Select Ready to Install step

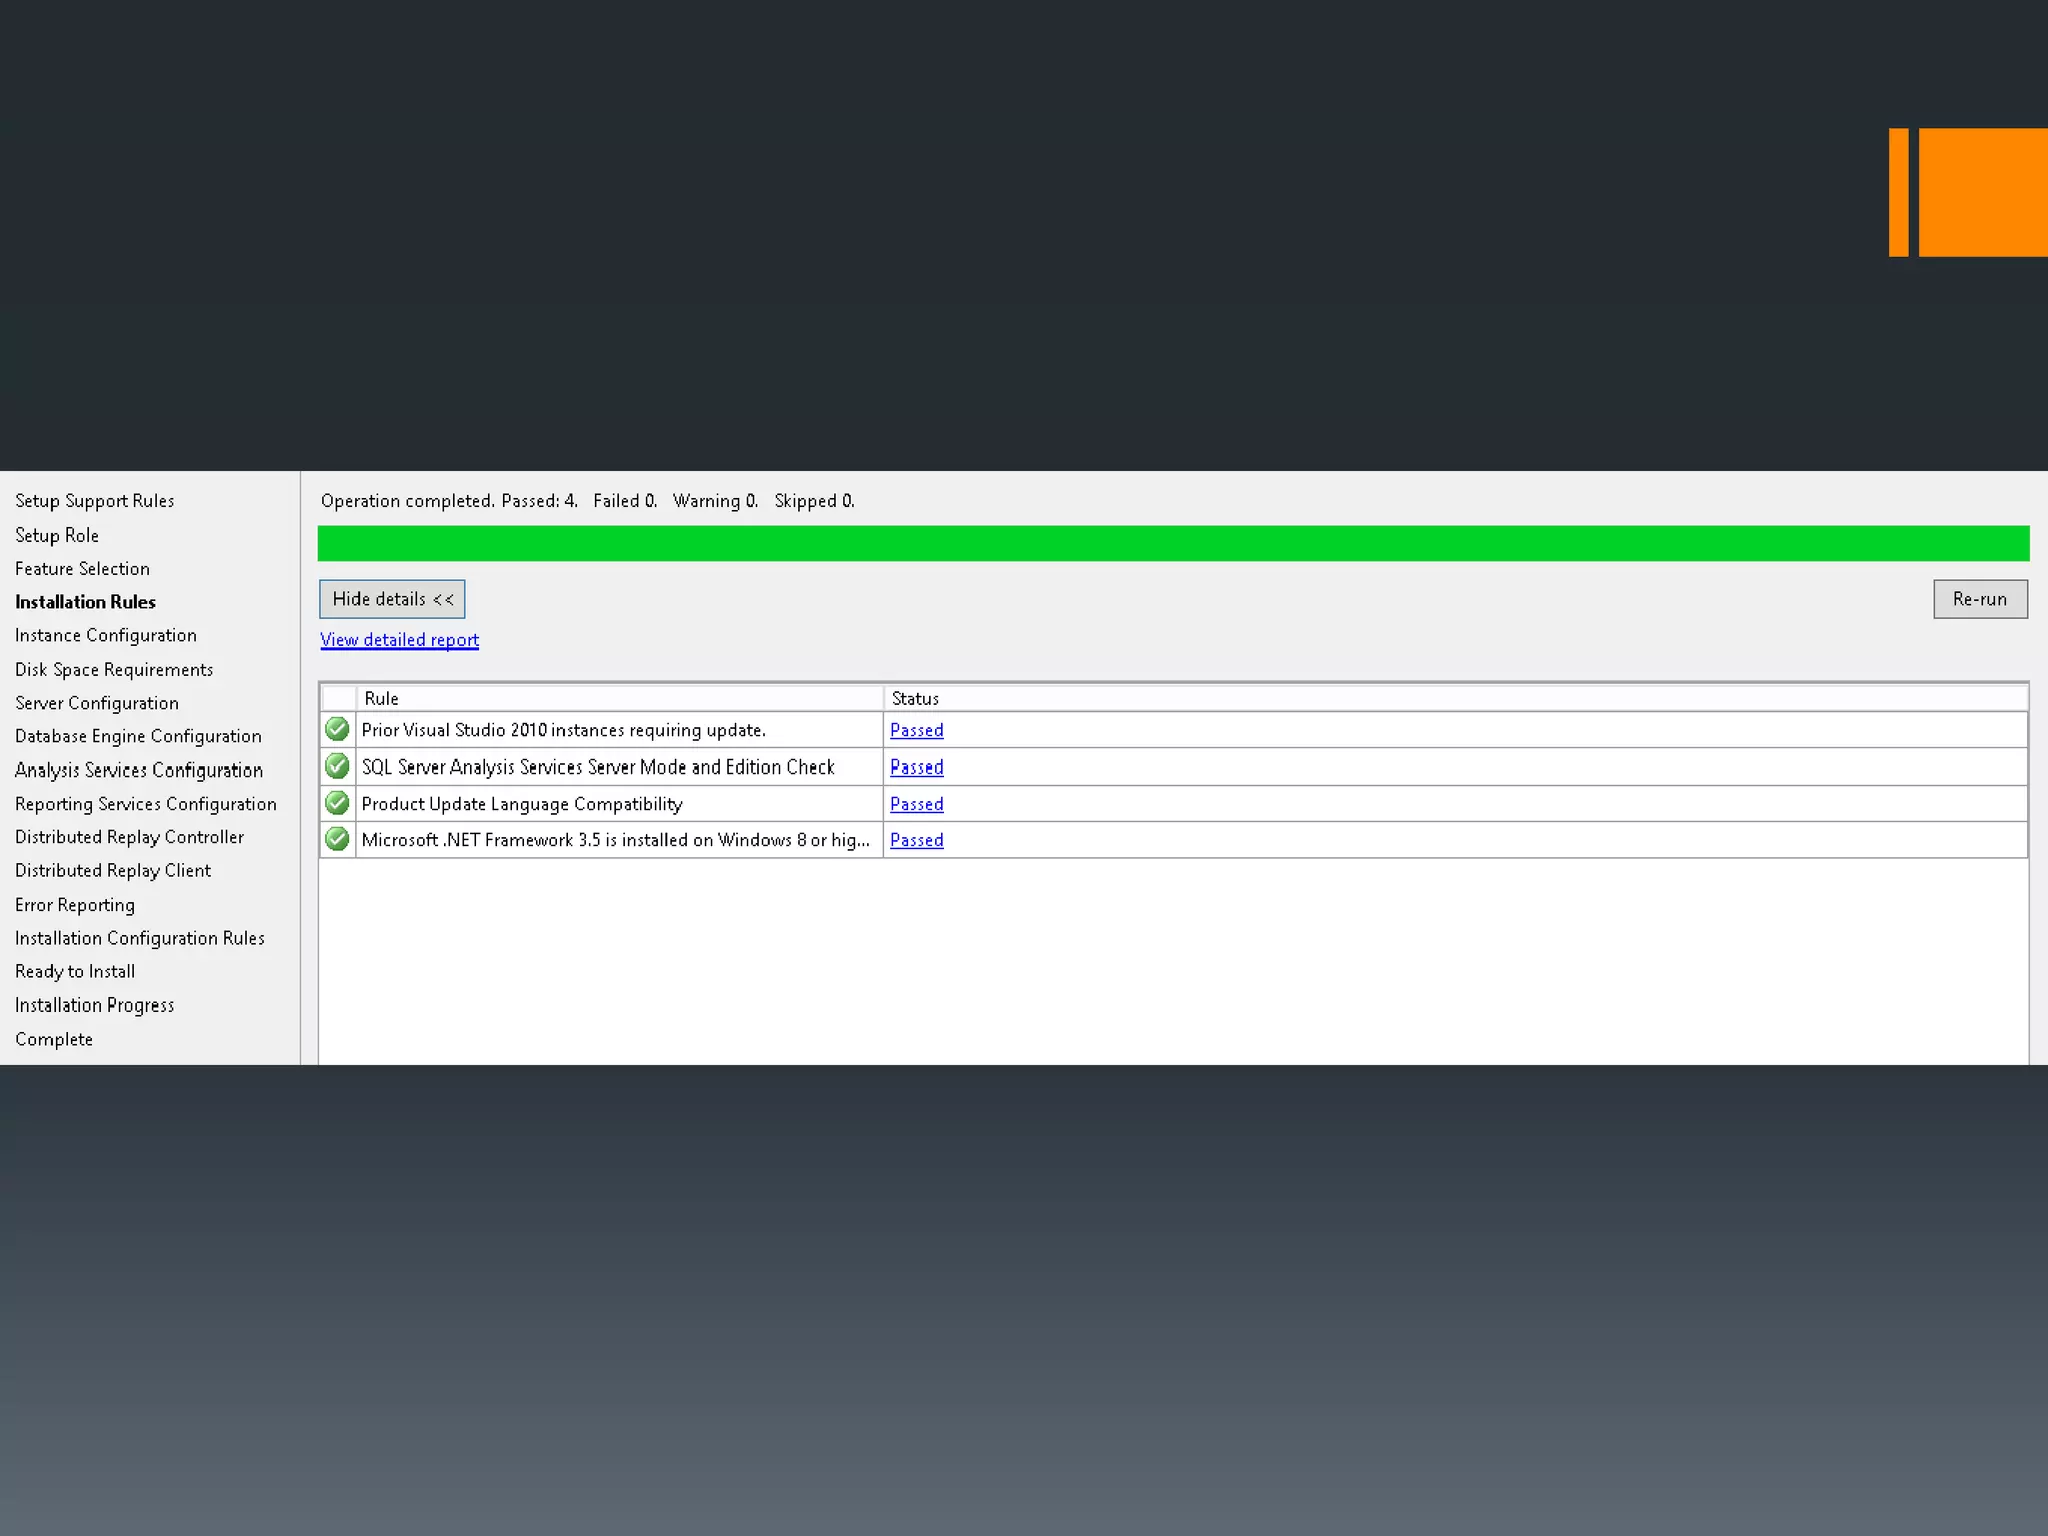pyautogui.click(x=75, y=971)
